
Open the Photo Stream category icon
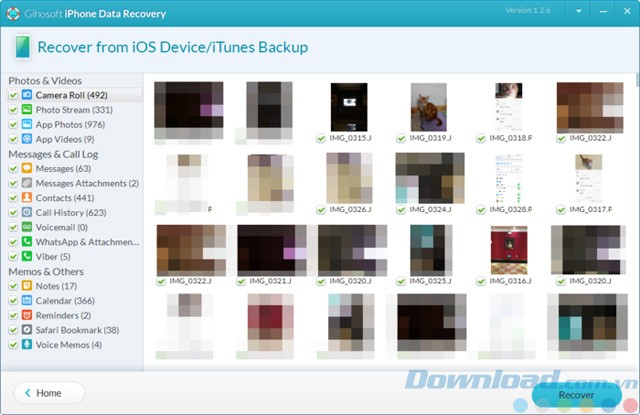point(26,110)
